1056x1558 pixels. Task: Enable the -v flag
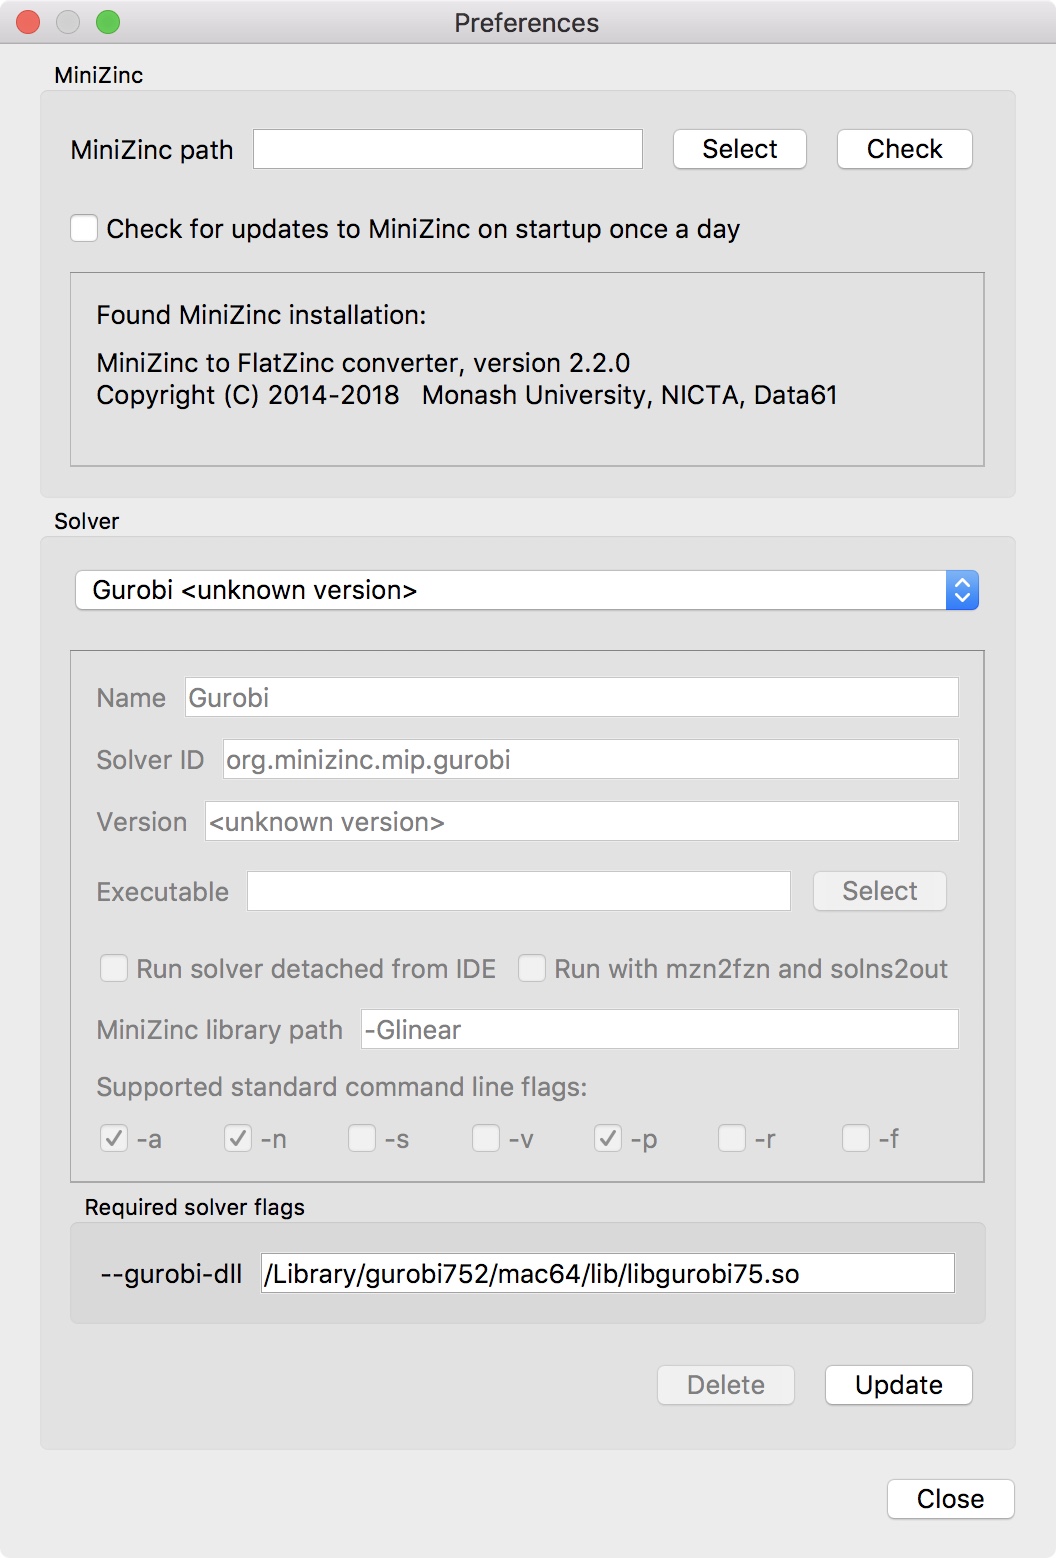[x=485, y=1138]
